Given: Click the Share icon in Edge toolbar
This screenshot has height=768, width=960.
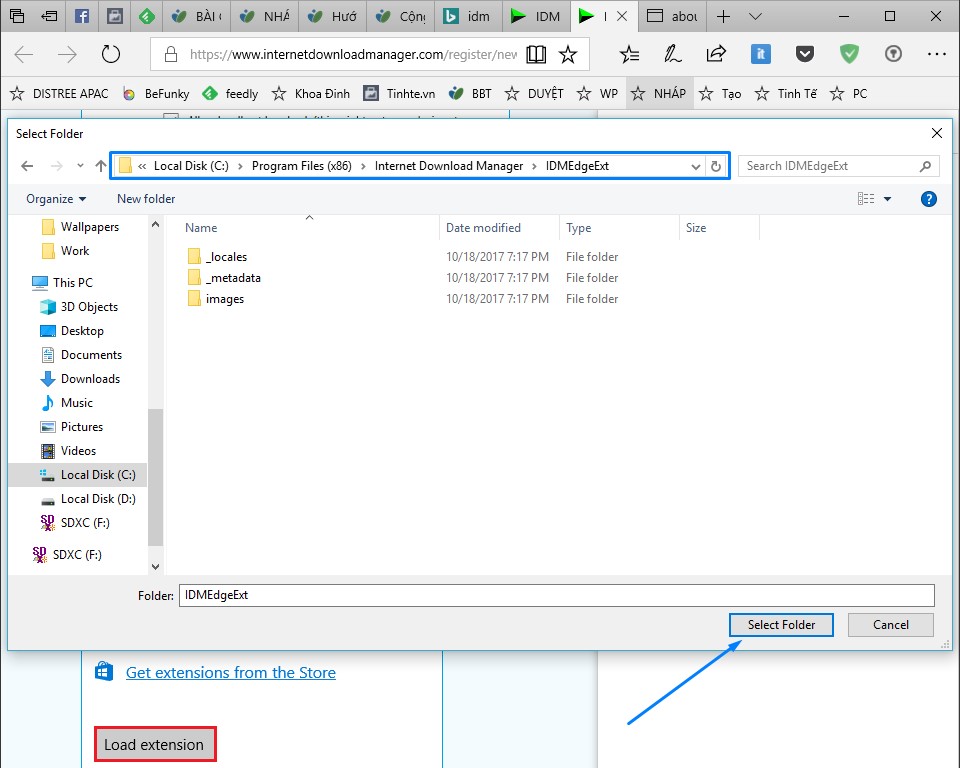Looking at the screenshot, I should point(716,55).
